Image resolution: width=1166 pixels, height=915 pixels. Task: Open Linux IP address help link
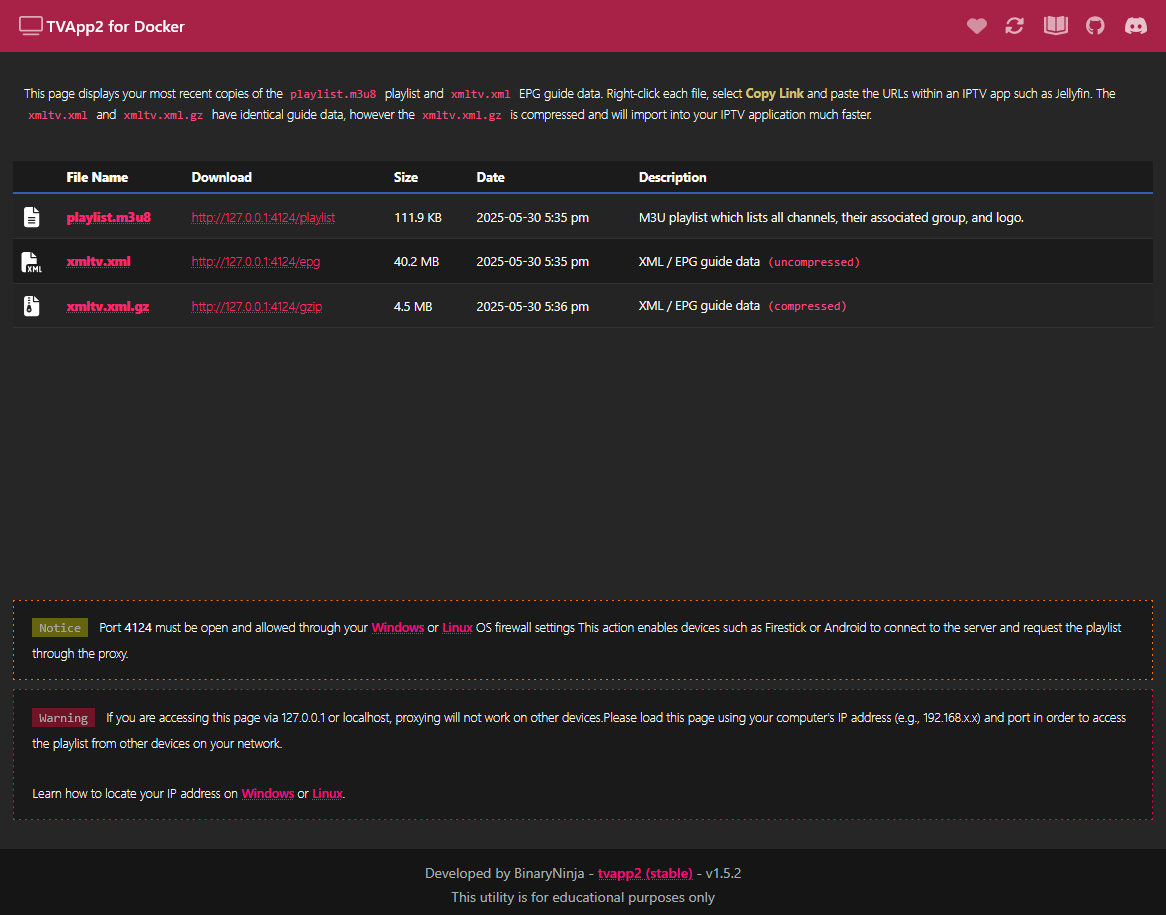point(327,794)
